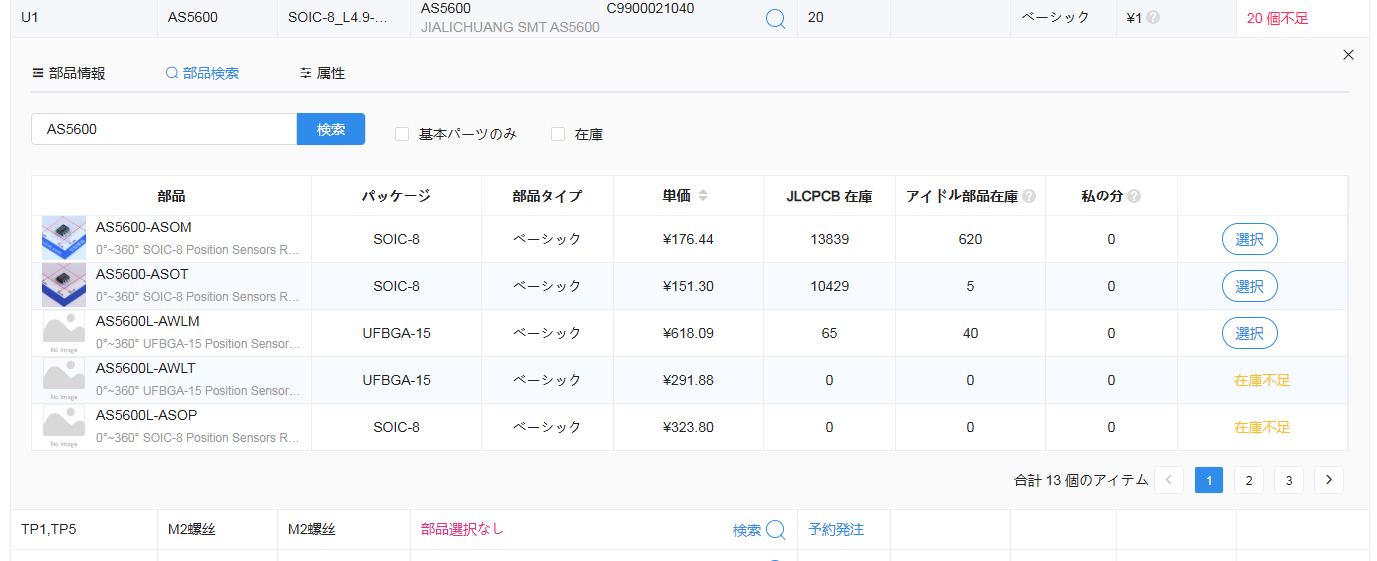The width and height of the screenshot is (1377, 561).
Task: Select the AS5600-ASOM part with 選択
Action: 1249,239
